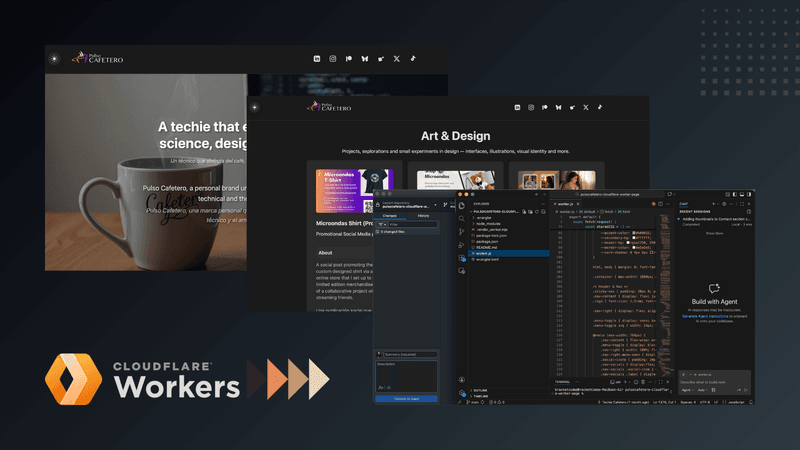
Task: Click Bluesky butterfly icon in home page header
Action: [x=365, y=59]
